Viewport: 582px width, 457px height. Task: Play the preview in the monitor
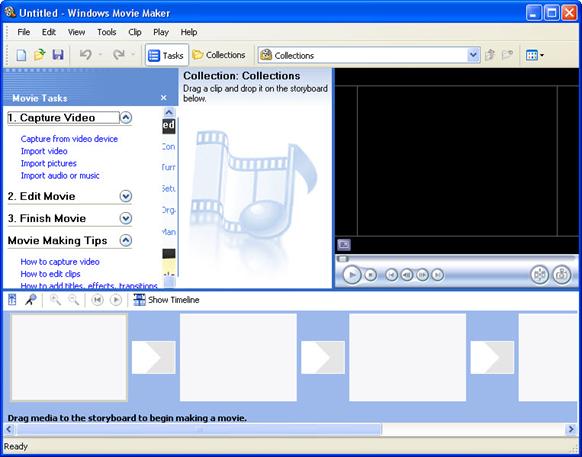[x=352, y=275]
